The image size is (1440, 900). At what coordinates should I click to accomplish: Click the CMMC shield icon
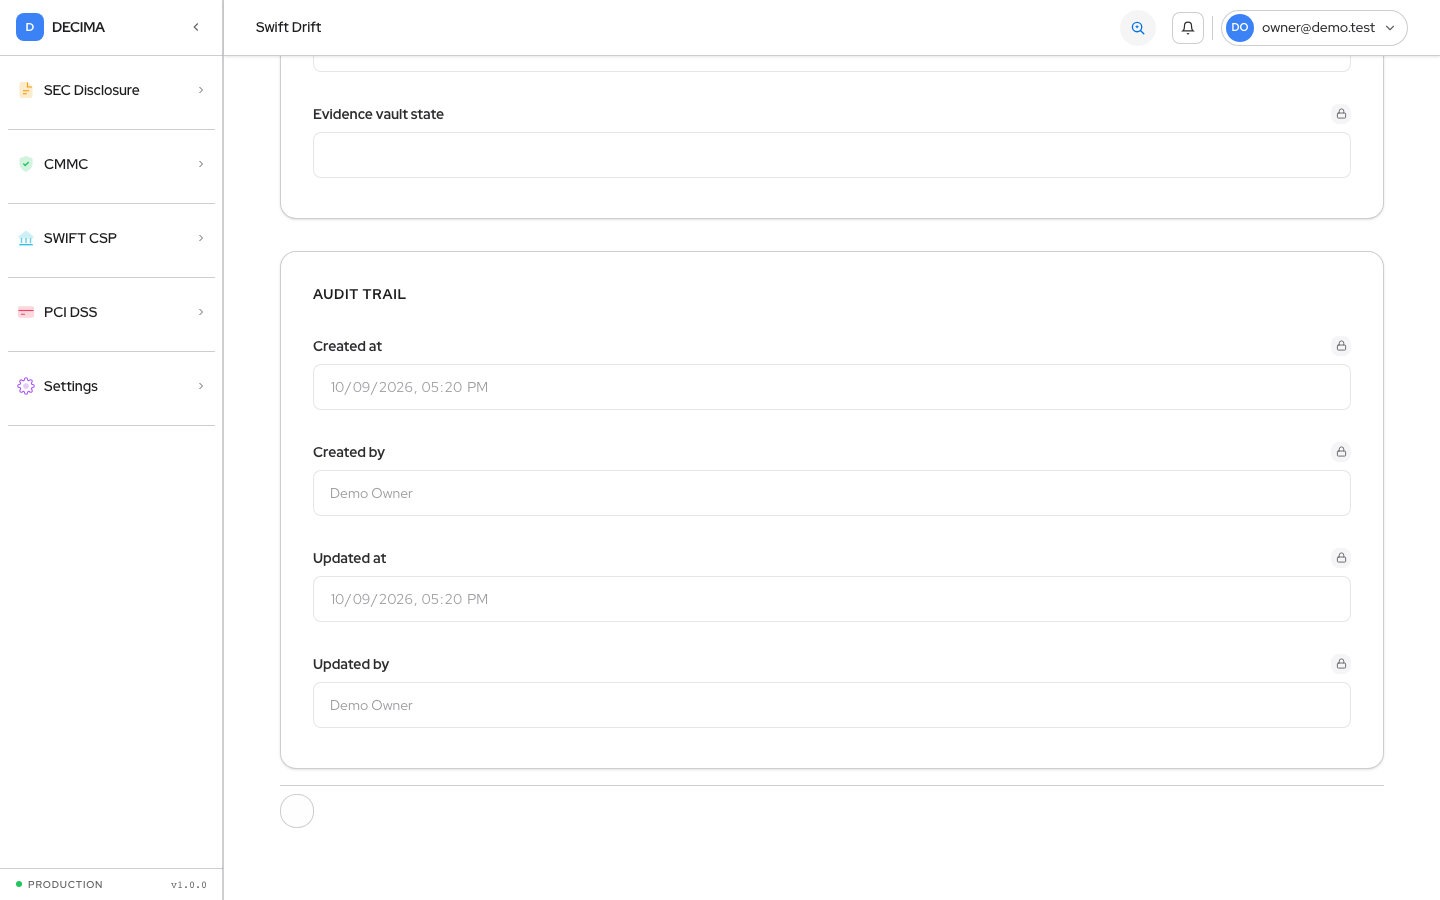click(x=26, y=164)
